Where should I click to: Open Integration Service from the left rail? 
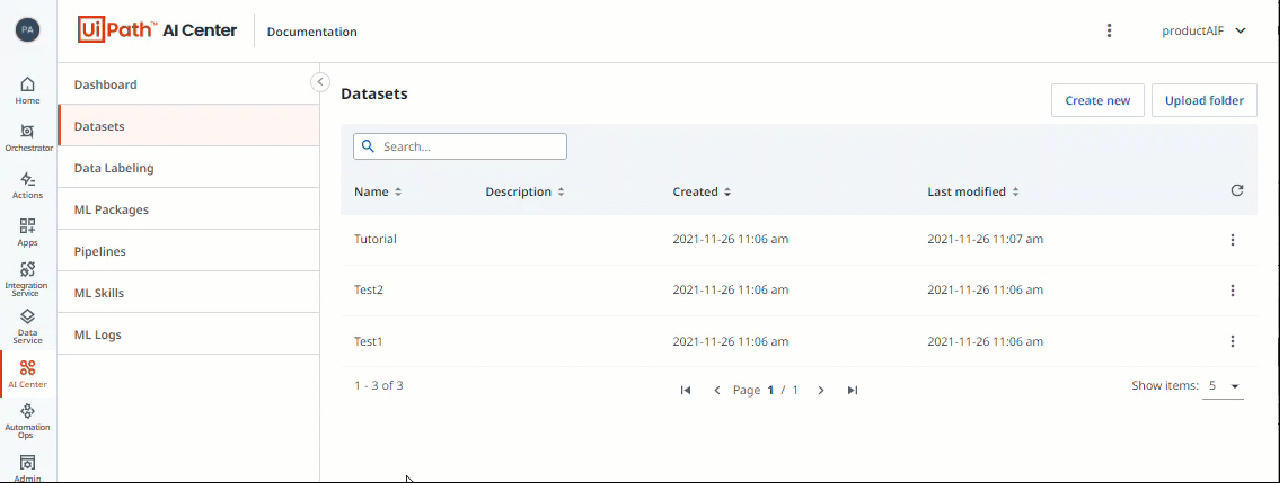coord(27,279)
